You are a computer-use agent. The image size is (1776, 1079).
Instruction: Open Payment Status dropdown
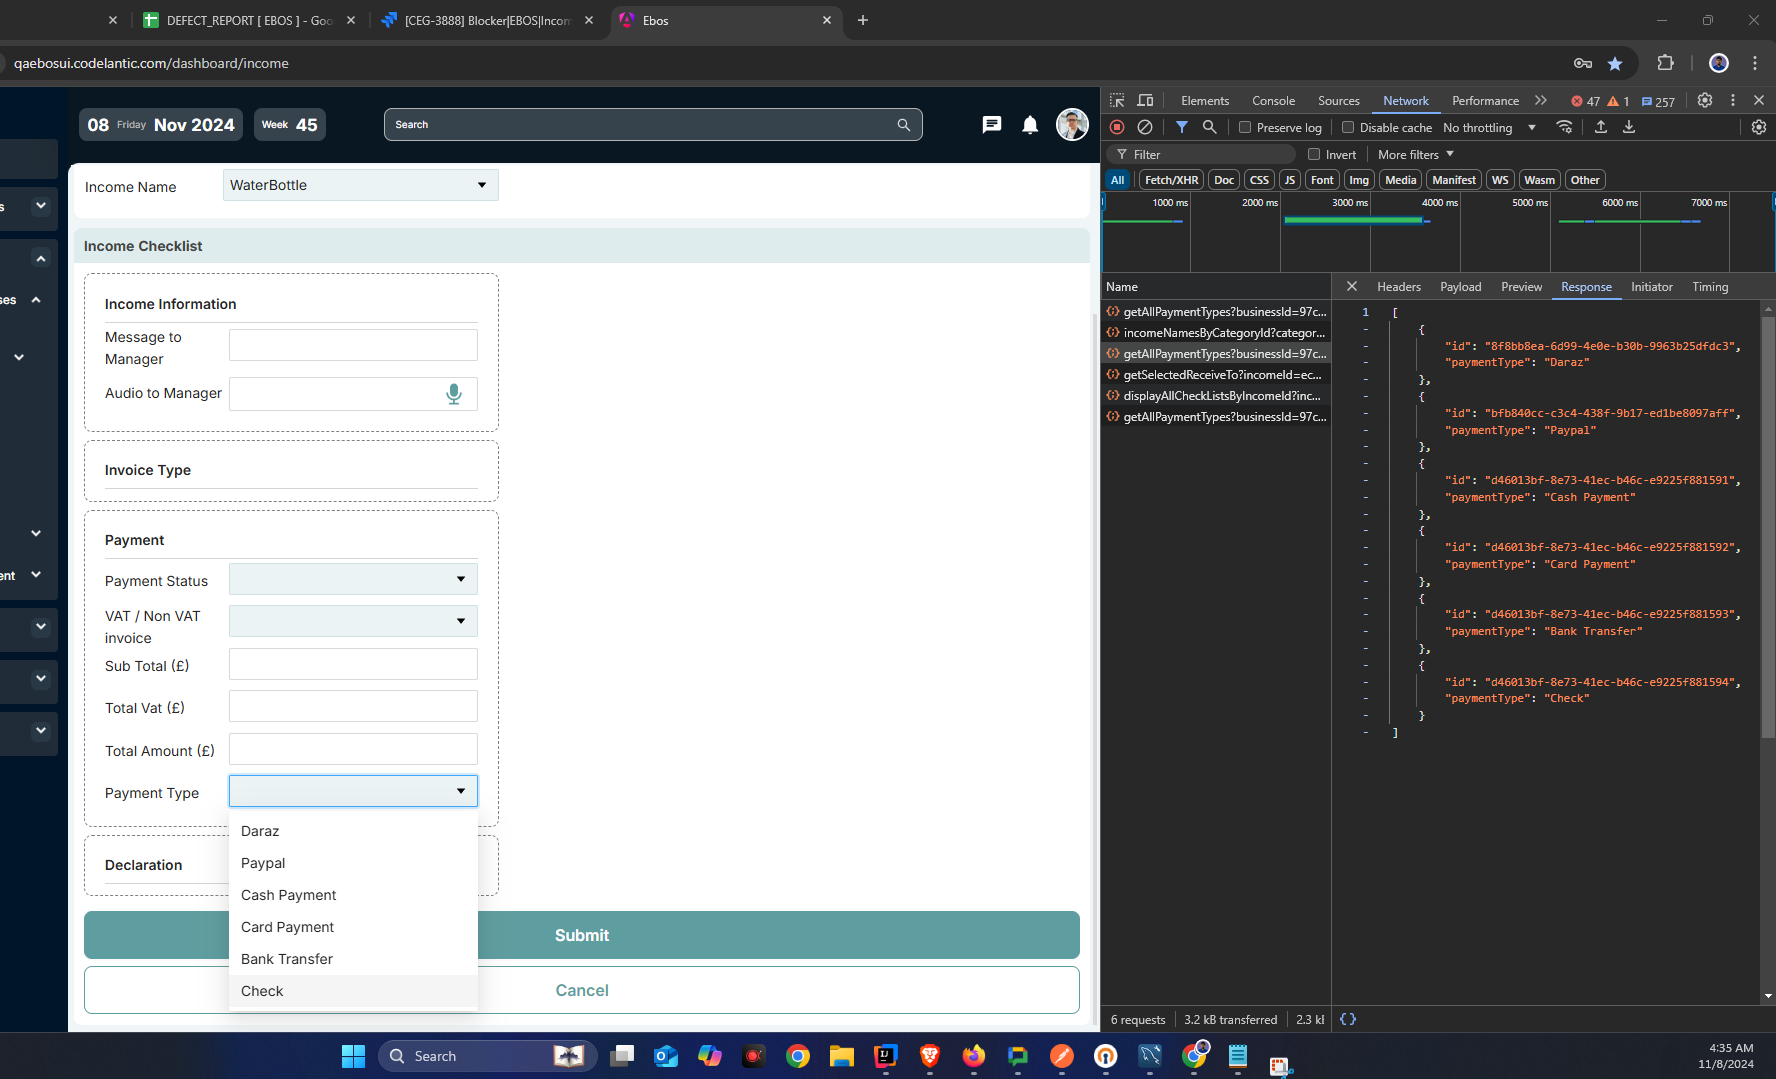pos(353,579)
